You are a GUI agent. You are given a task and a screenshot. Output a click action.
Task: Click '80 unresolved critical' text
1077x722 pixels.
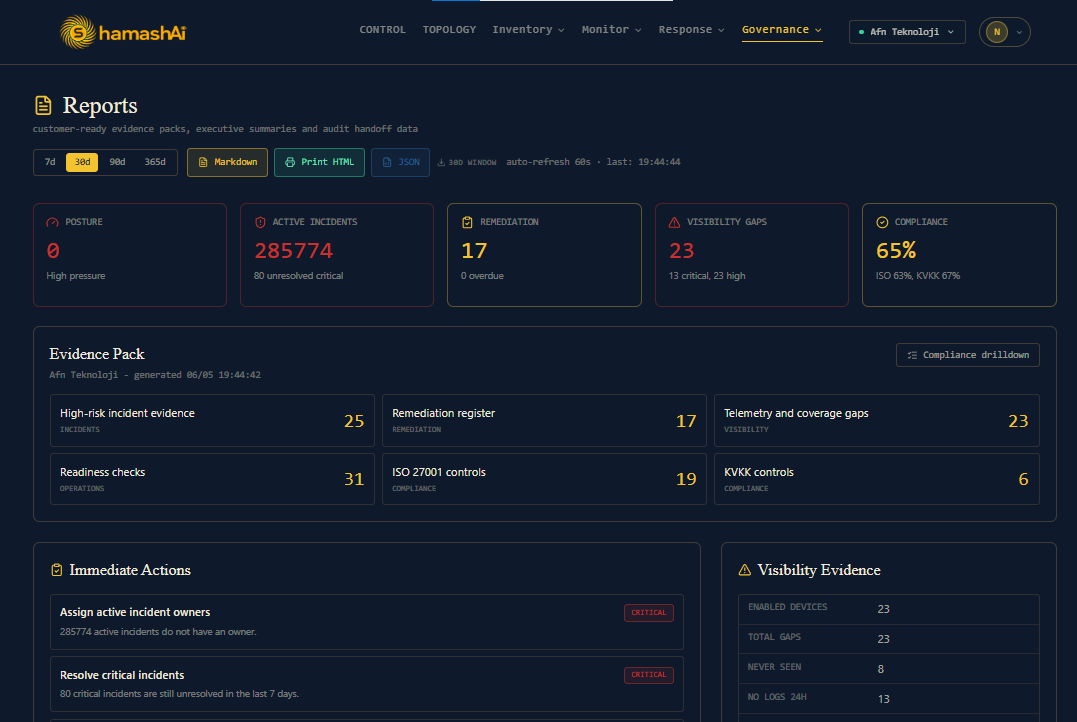(298, 275)
